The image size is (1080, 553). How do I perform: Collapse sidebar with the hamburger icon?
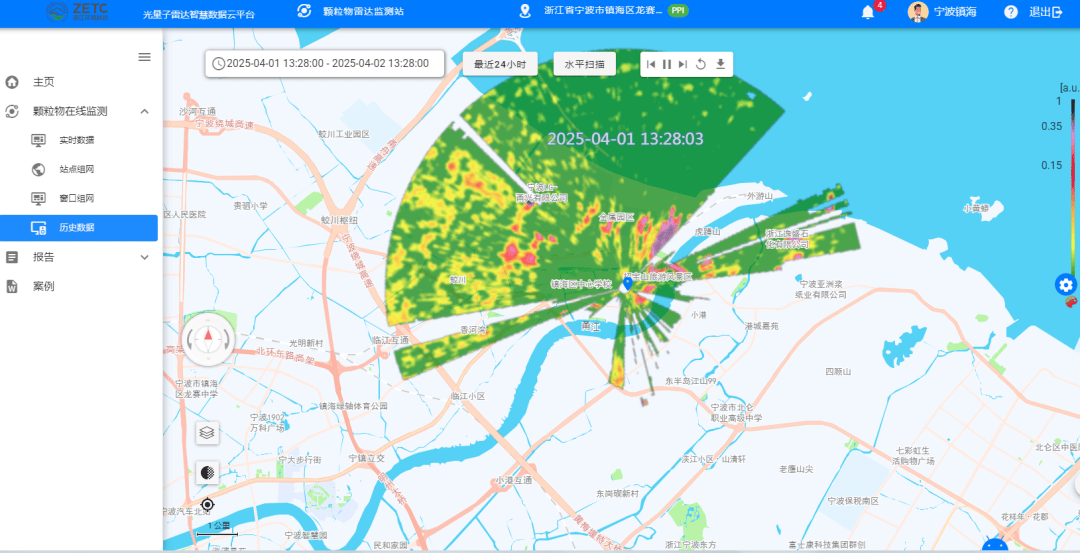click(144, 57)
